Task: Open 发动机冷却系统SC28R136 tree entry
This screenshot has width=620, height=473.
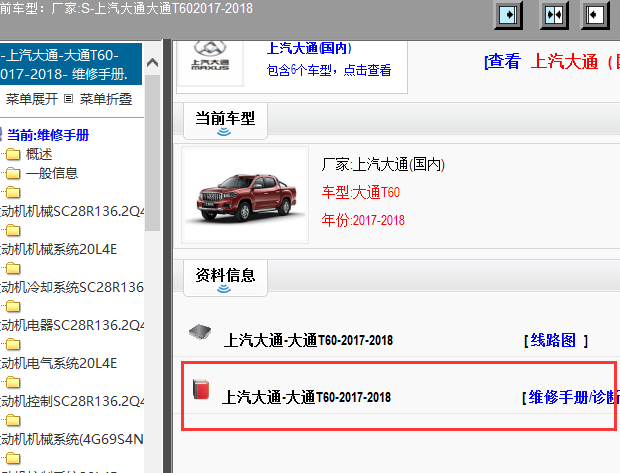Action: click(72, 287)
